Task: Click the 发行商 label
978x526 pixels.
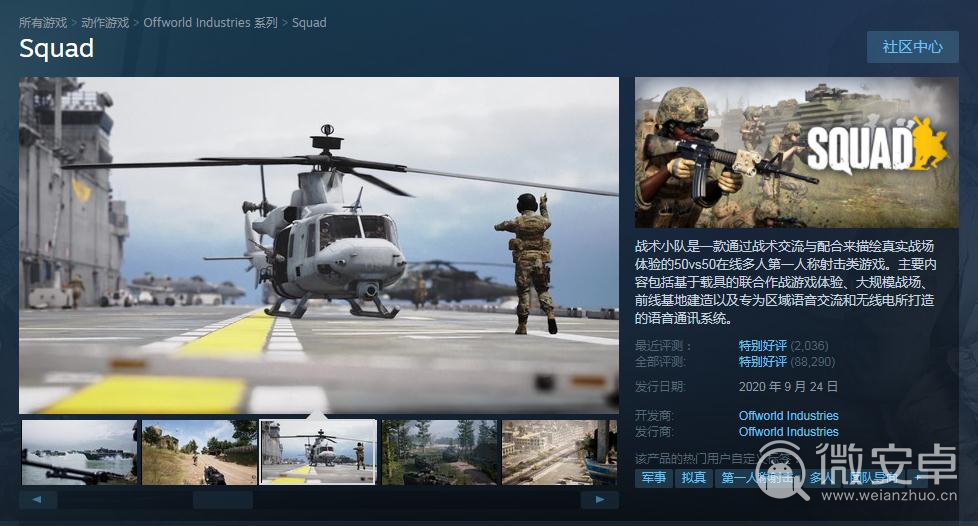Action: pos(654,432)
